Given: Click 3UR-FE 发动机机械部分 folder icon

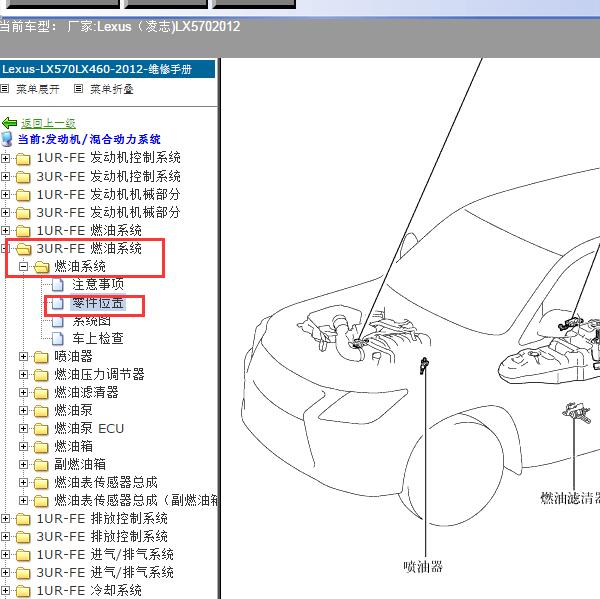Looking at the screenshot, I should pos(23,213).
